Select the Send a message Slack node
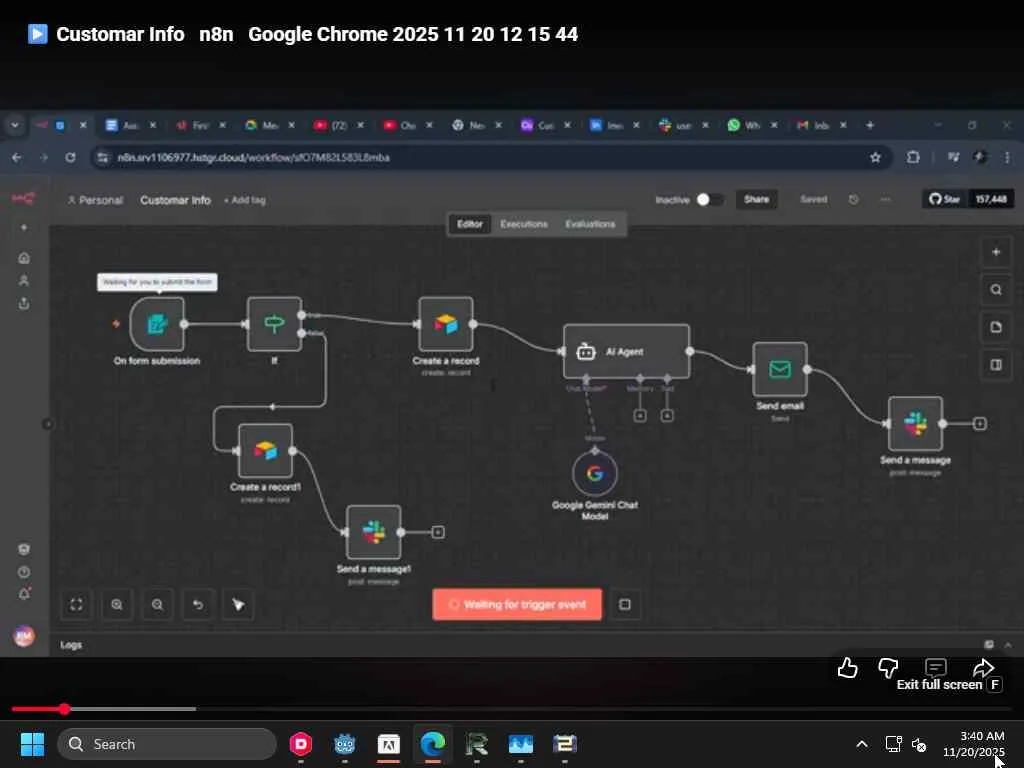1024x768 pixels. coord(915,424)
